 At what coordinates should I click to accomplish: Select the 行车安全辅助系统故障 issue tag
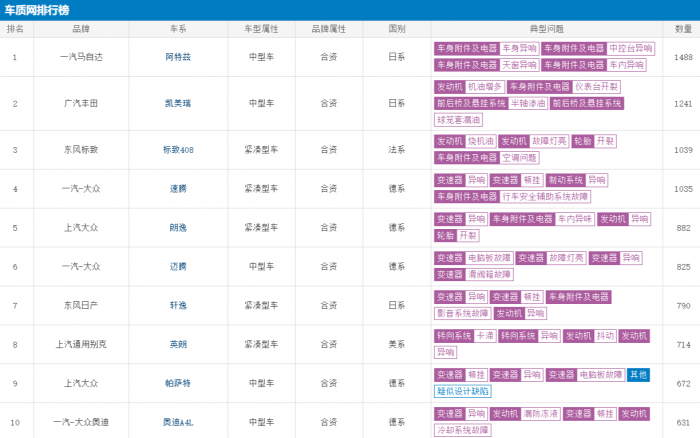(x=545, y=196)
